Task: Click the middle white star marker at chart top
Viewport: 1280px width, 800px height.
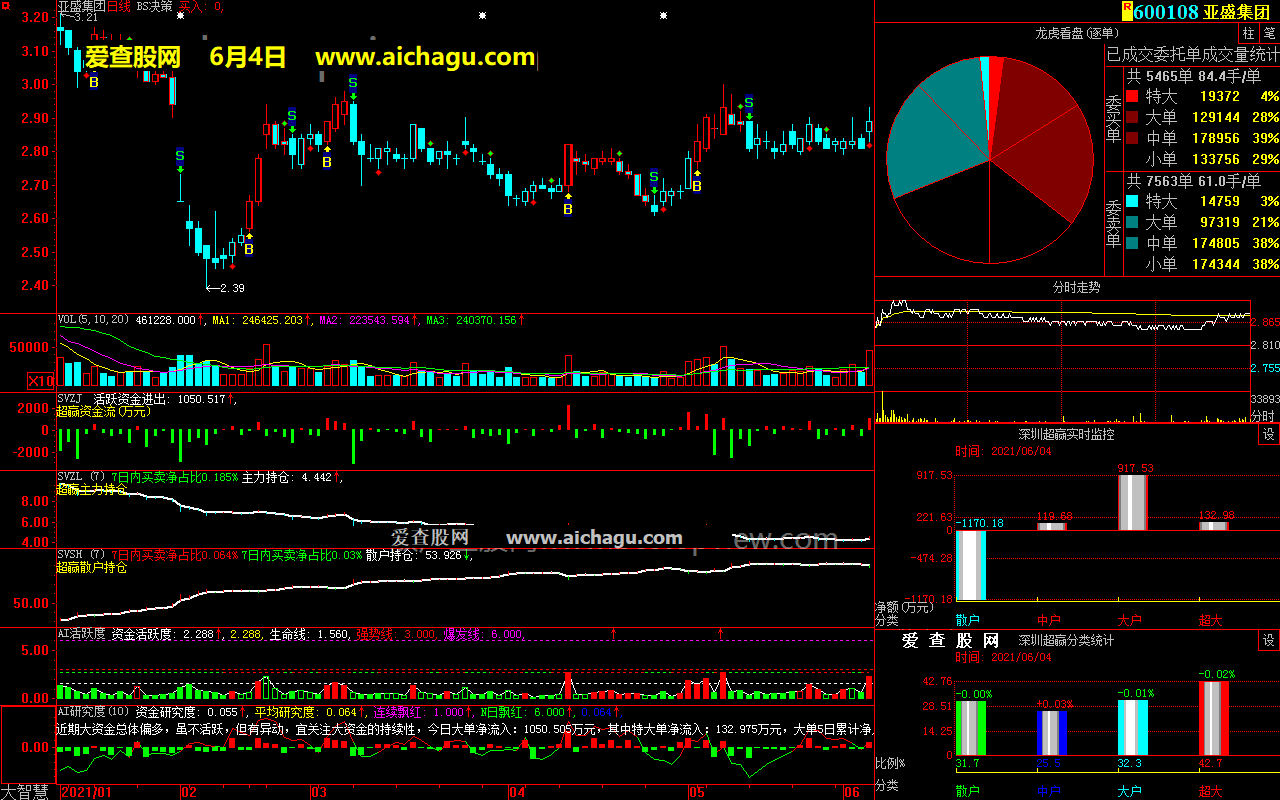Action: [483, 16]
